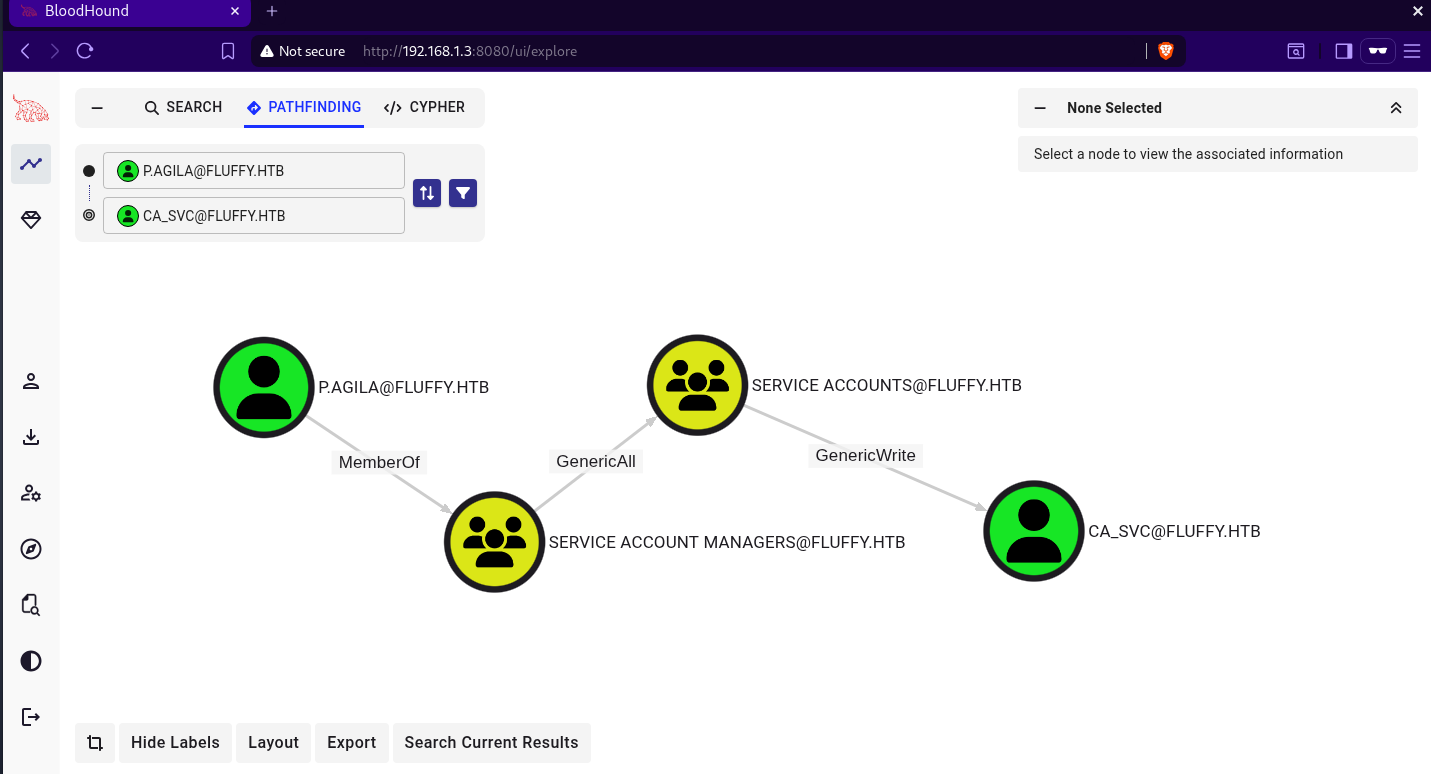The image size is (1431, 774).
Task: Swap start and destination nodes
Action: [x=427, y=193]
